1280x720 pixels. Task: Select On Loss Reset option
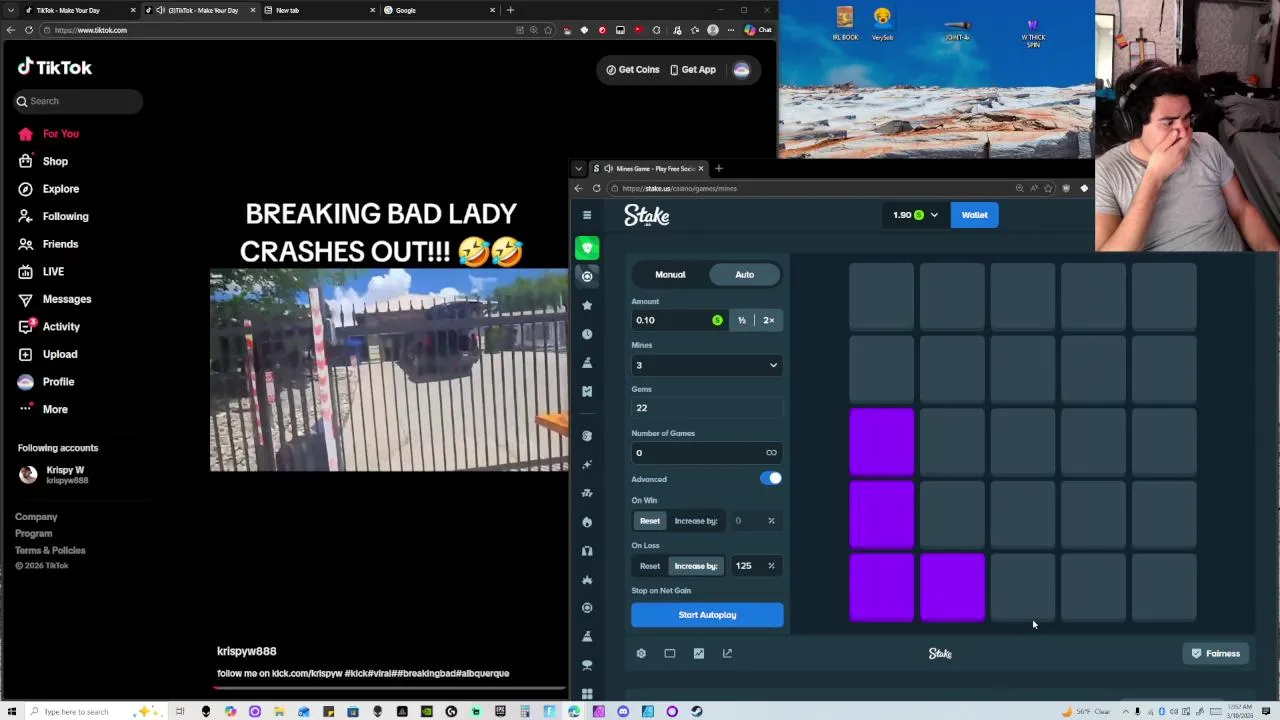coord(650,566)
